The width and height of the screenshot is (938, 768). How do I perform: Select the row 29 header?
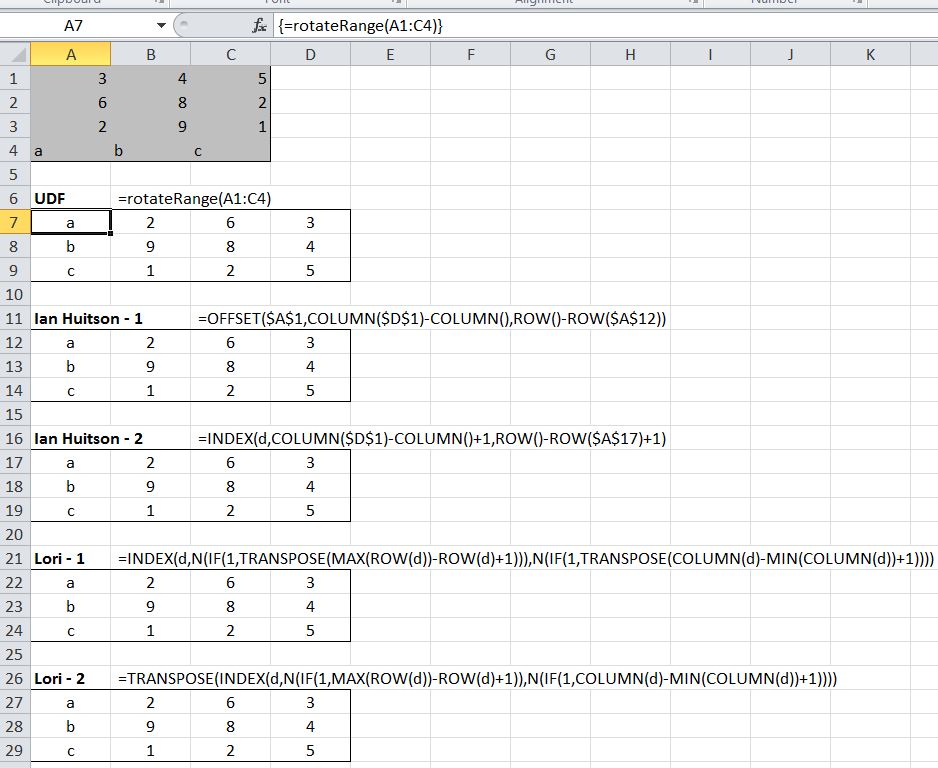click(15, 750)
